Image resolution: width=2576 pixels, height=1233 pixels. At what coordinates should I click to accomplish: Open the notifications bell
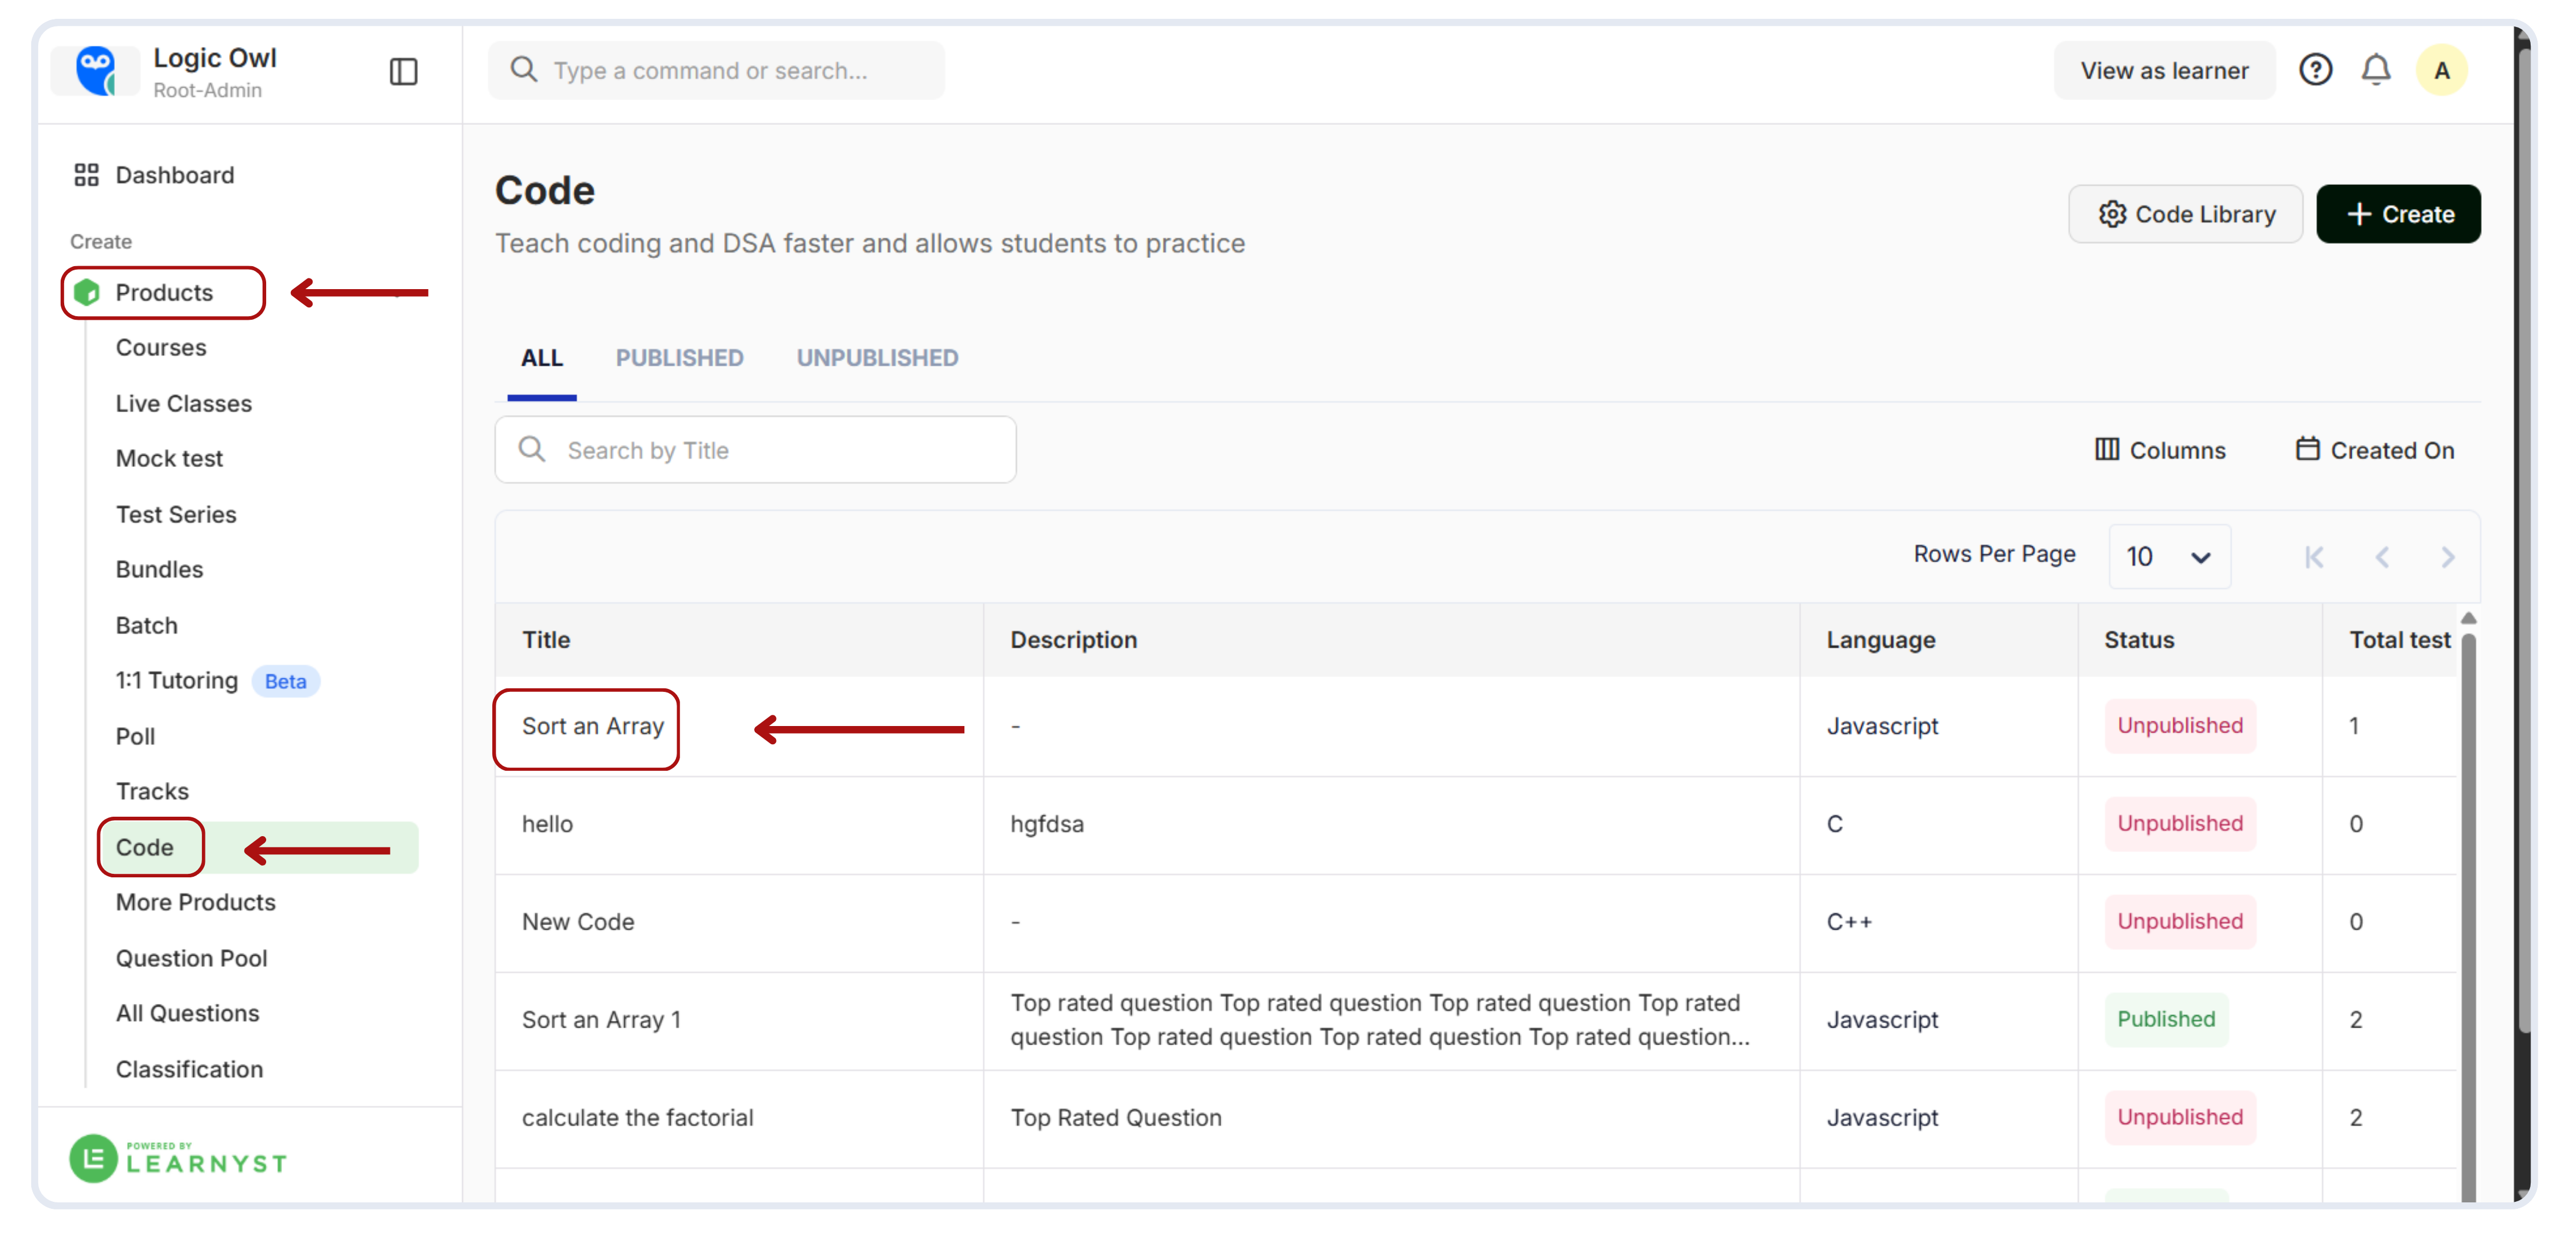click(2376, 70)
